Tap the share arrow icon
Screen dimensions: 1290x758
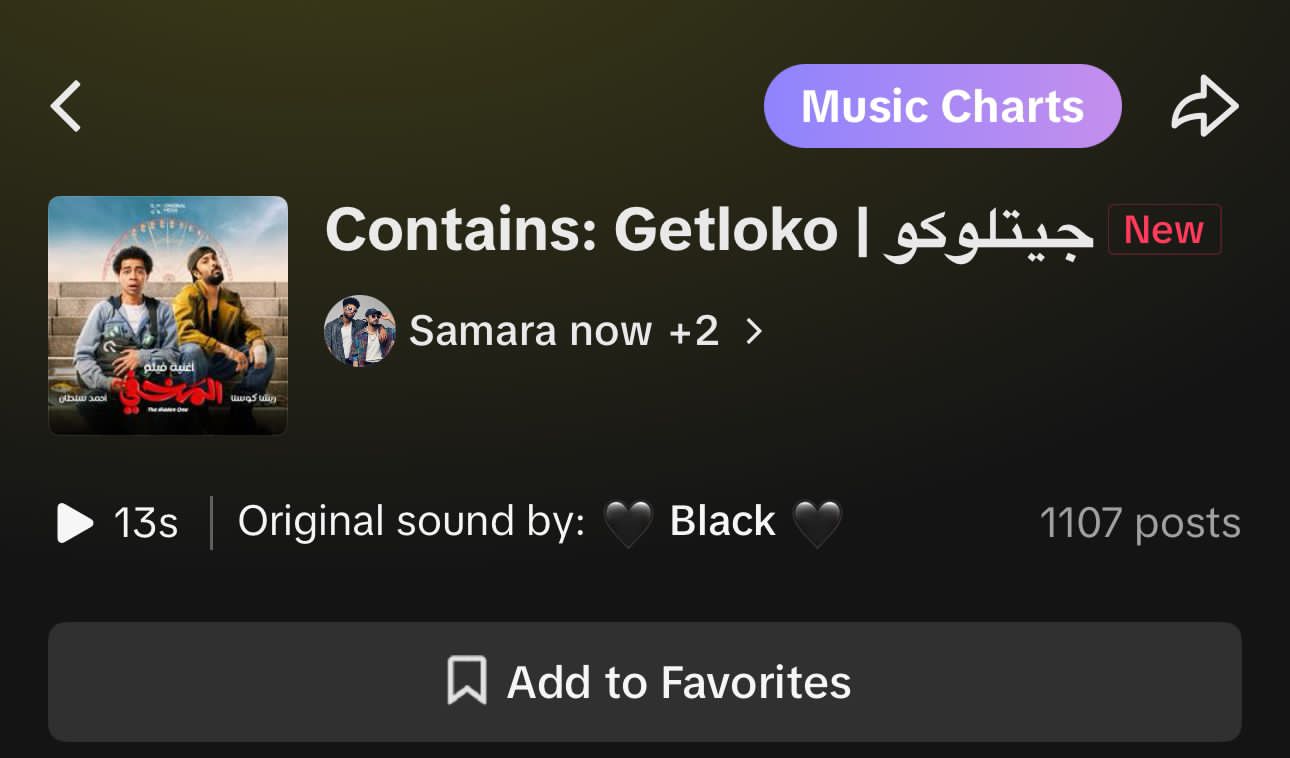(1205, 107)
